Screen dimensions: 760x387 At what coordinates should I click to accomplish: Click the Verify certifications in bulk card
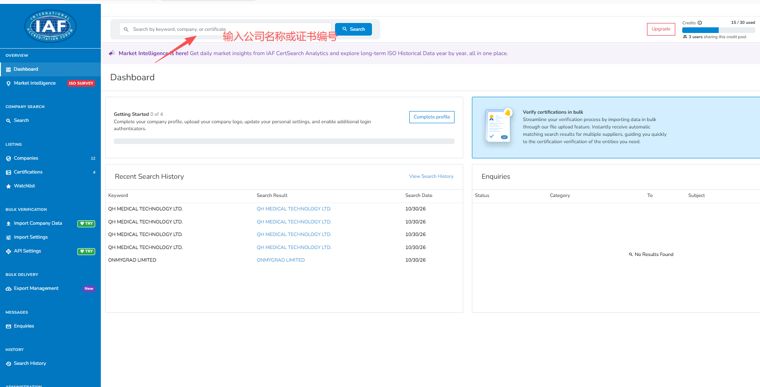point(616,128)
